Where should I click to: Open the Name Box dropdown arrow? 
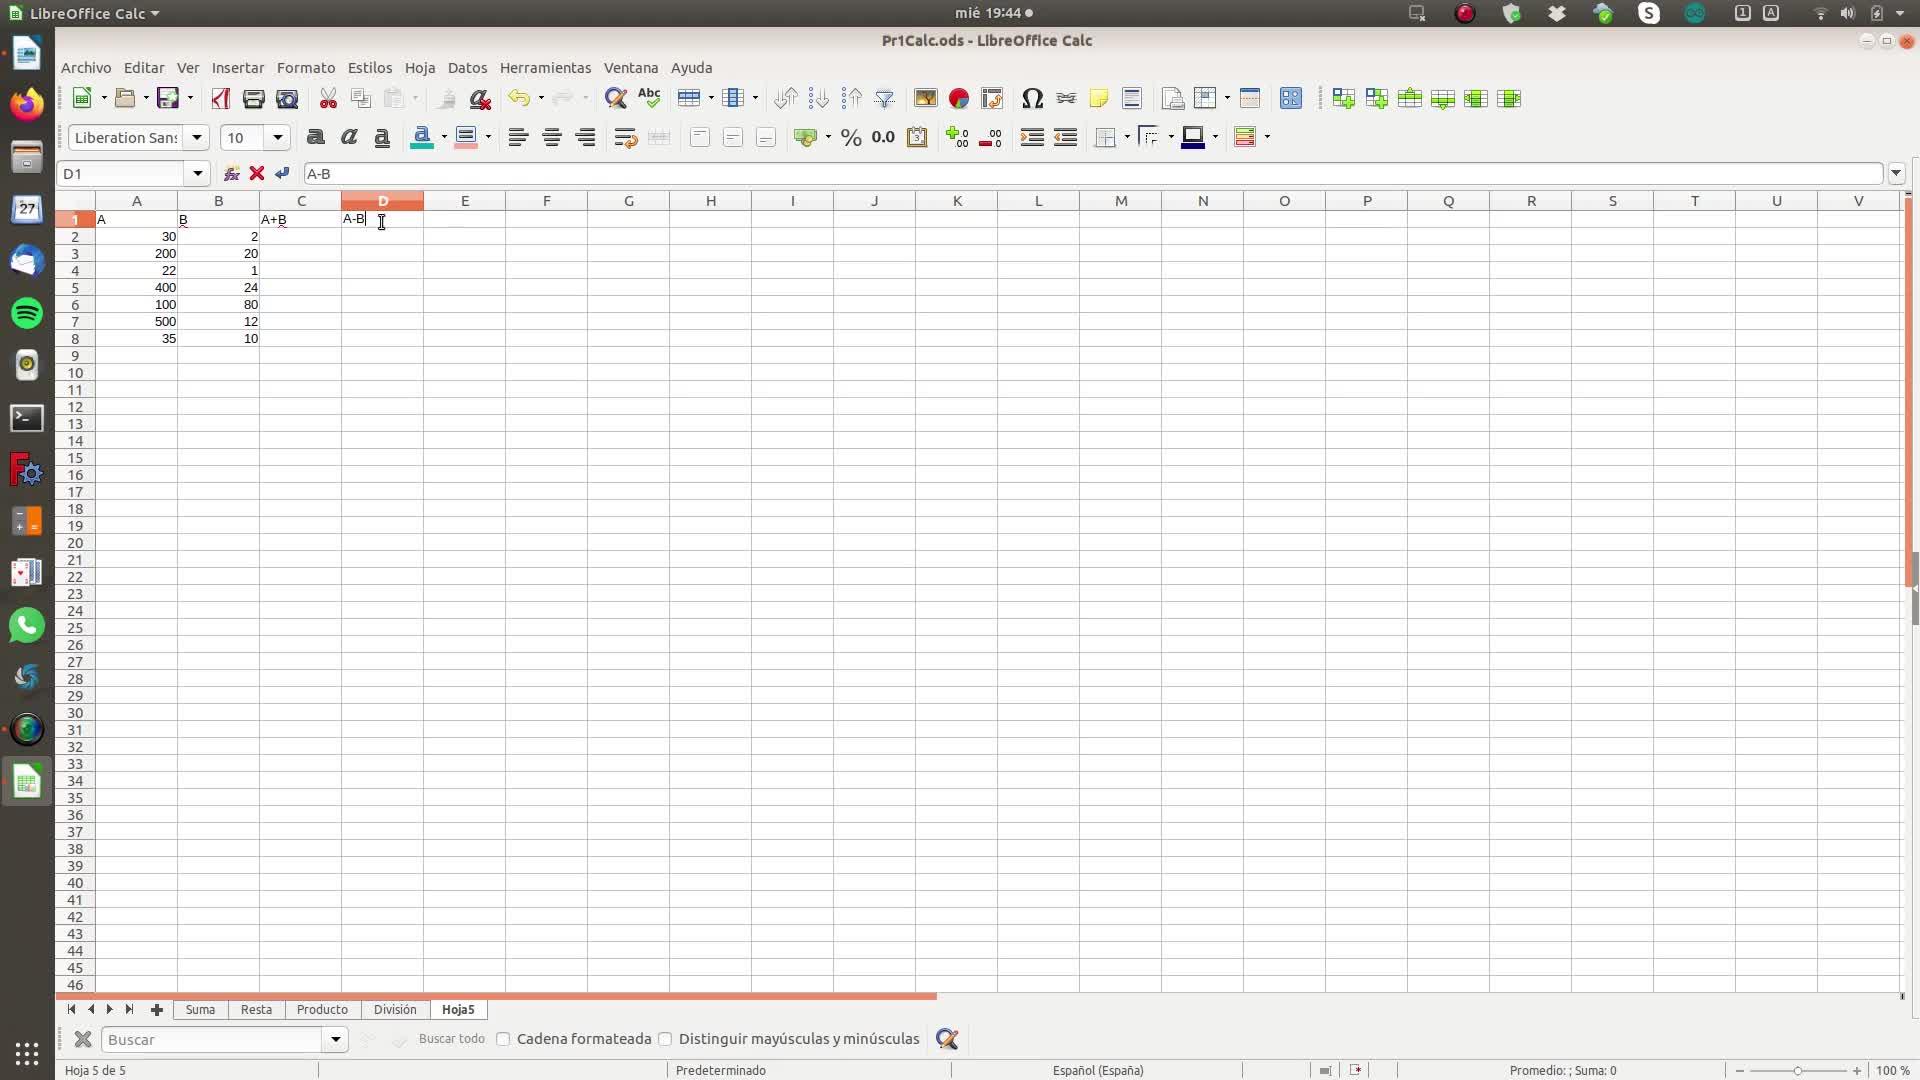pos(198,173)
